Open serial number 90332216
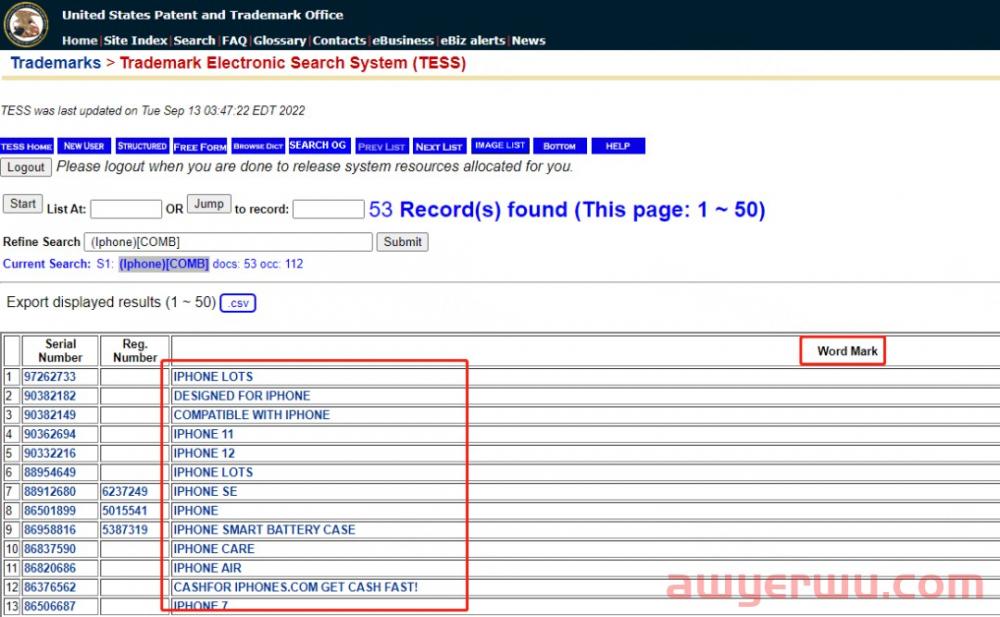 pyautogui.click(x=50, y=453)
